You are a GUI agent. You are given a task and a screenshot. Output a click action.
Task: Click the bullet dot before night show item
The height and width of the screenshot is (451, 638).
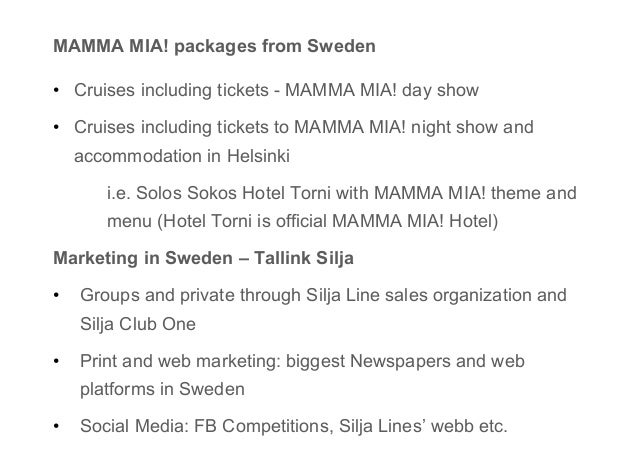point(56,127)
